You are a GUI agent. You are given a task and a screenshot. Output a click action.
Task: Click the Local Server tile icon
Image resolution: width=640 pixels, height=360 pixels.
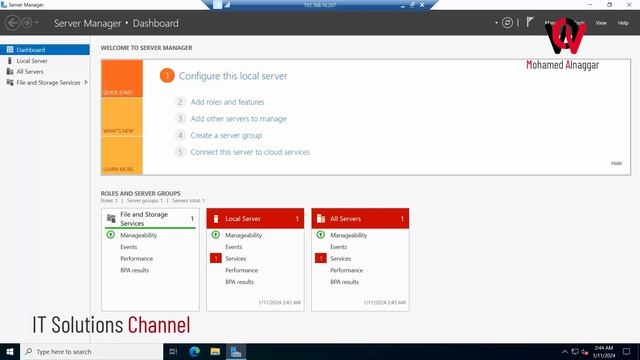click(x=216, y=219)
